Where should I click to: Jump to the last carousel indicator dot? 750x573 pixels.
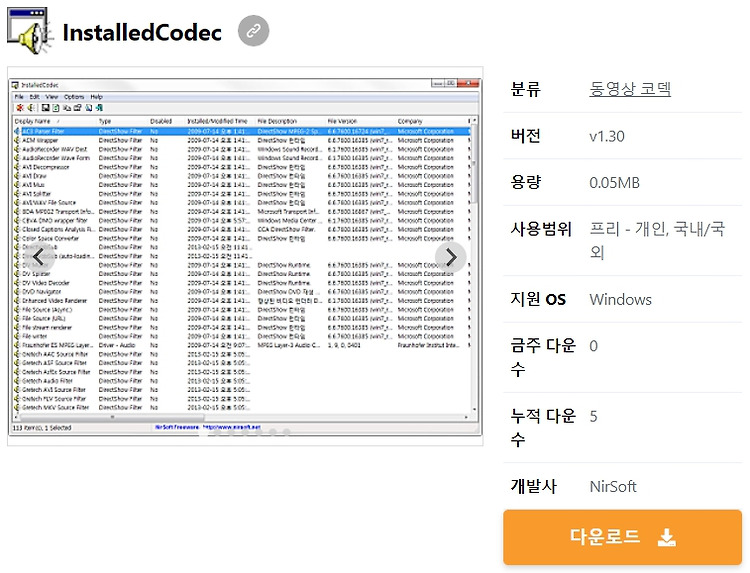[x=287, y=432]
